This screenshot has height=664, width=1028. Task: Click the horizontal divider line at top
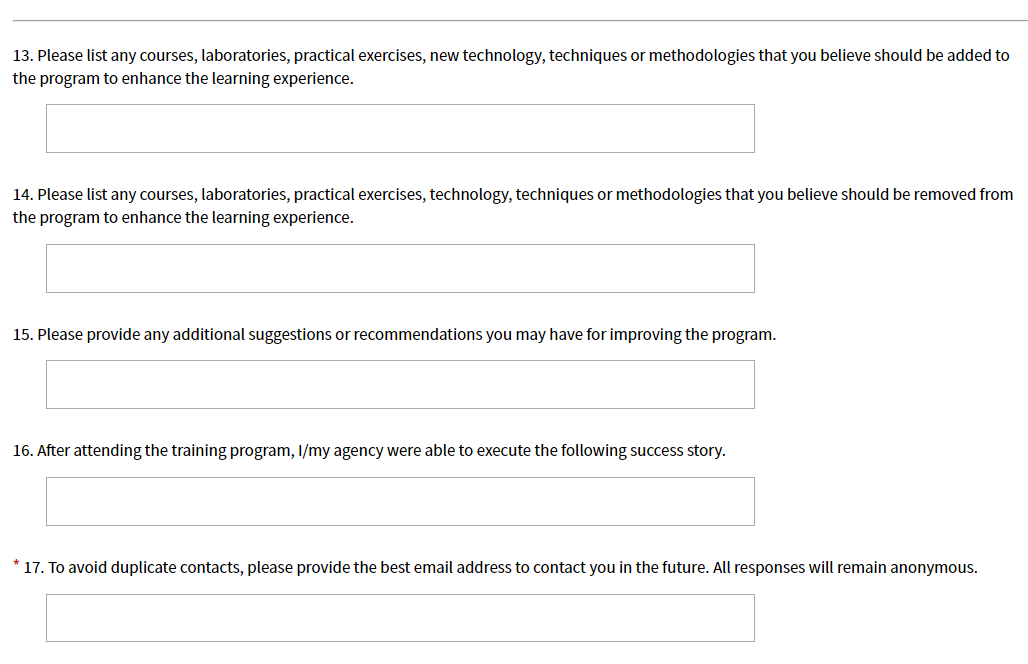[514, 20]
